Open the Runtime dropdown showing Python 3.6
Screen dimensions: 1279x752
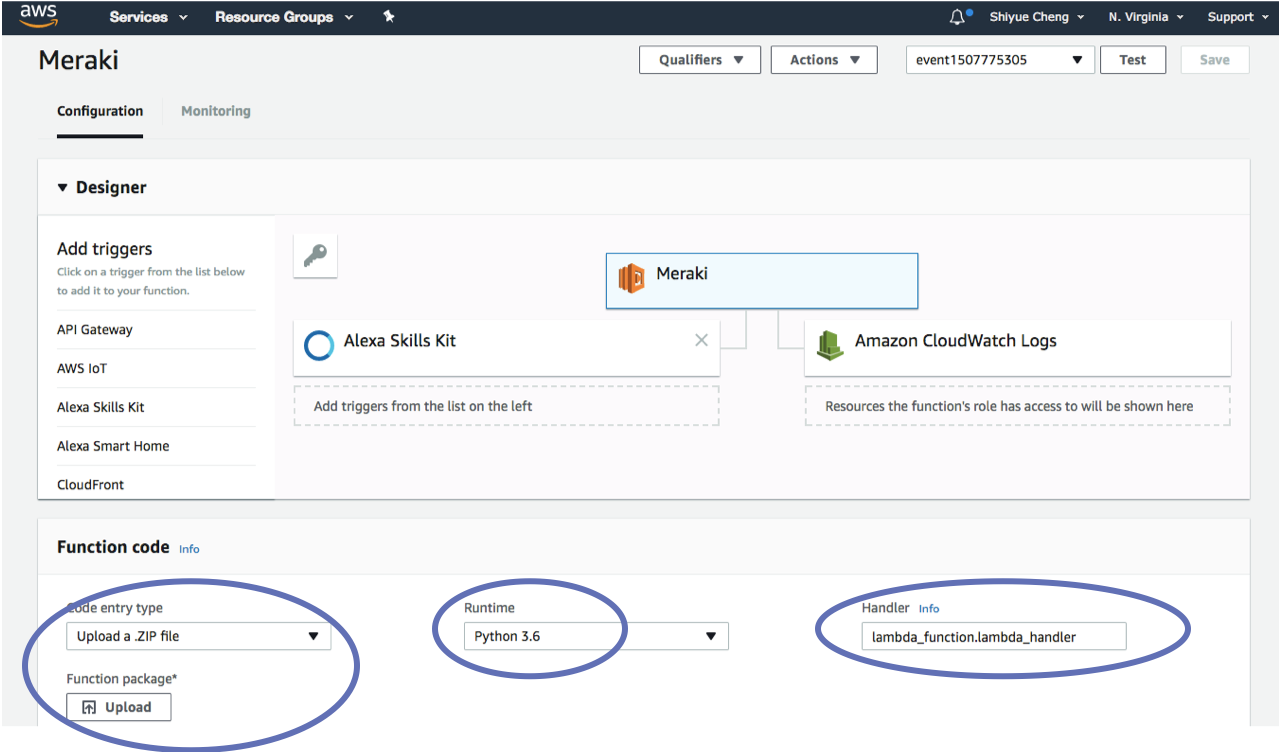(595, 636)
